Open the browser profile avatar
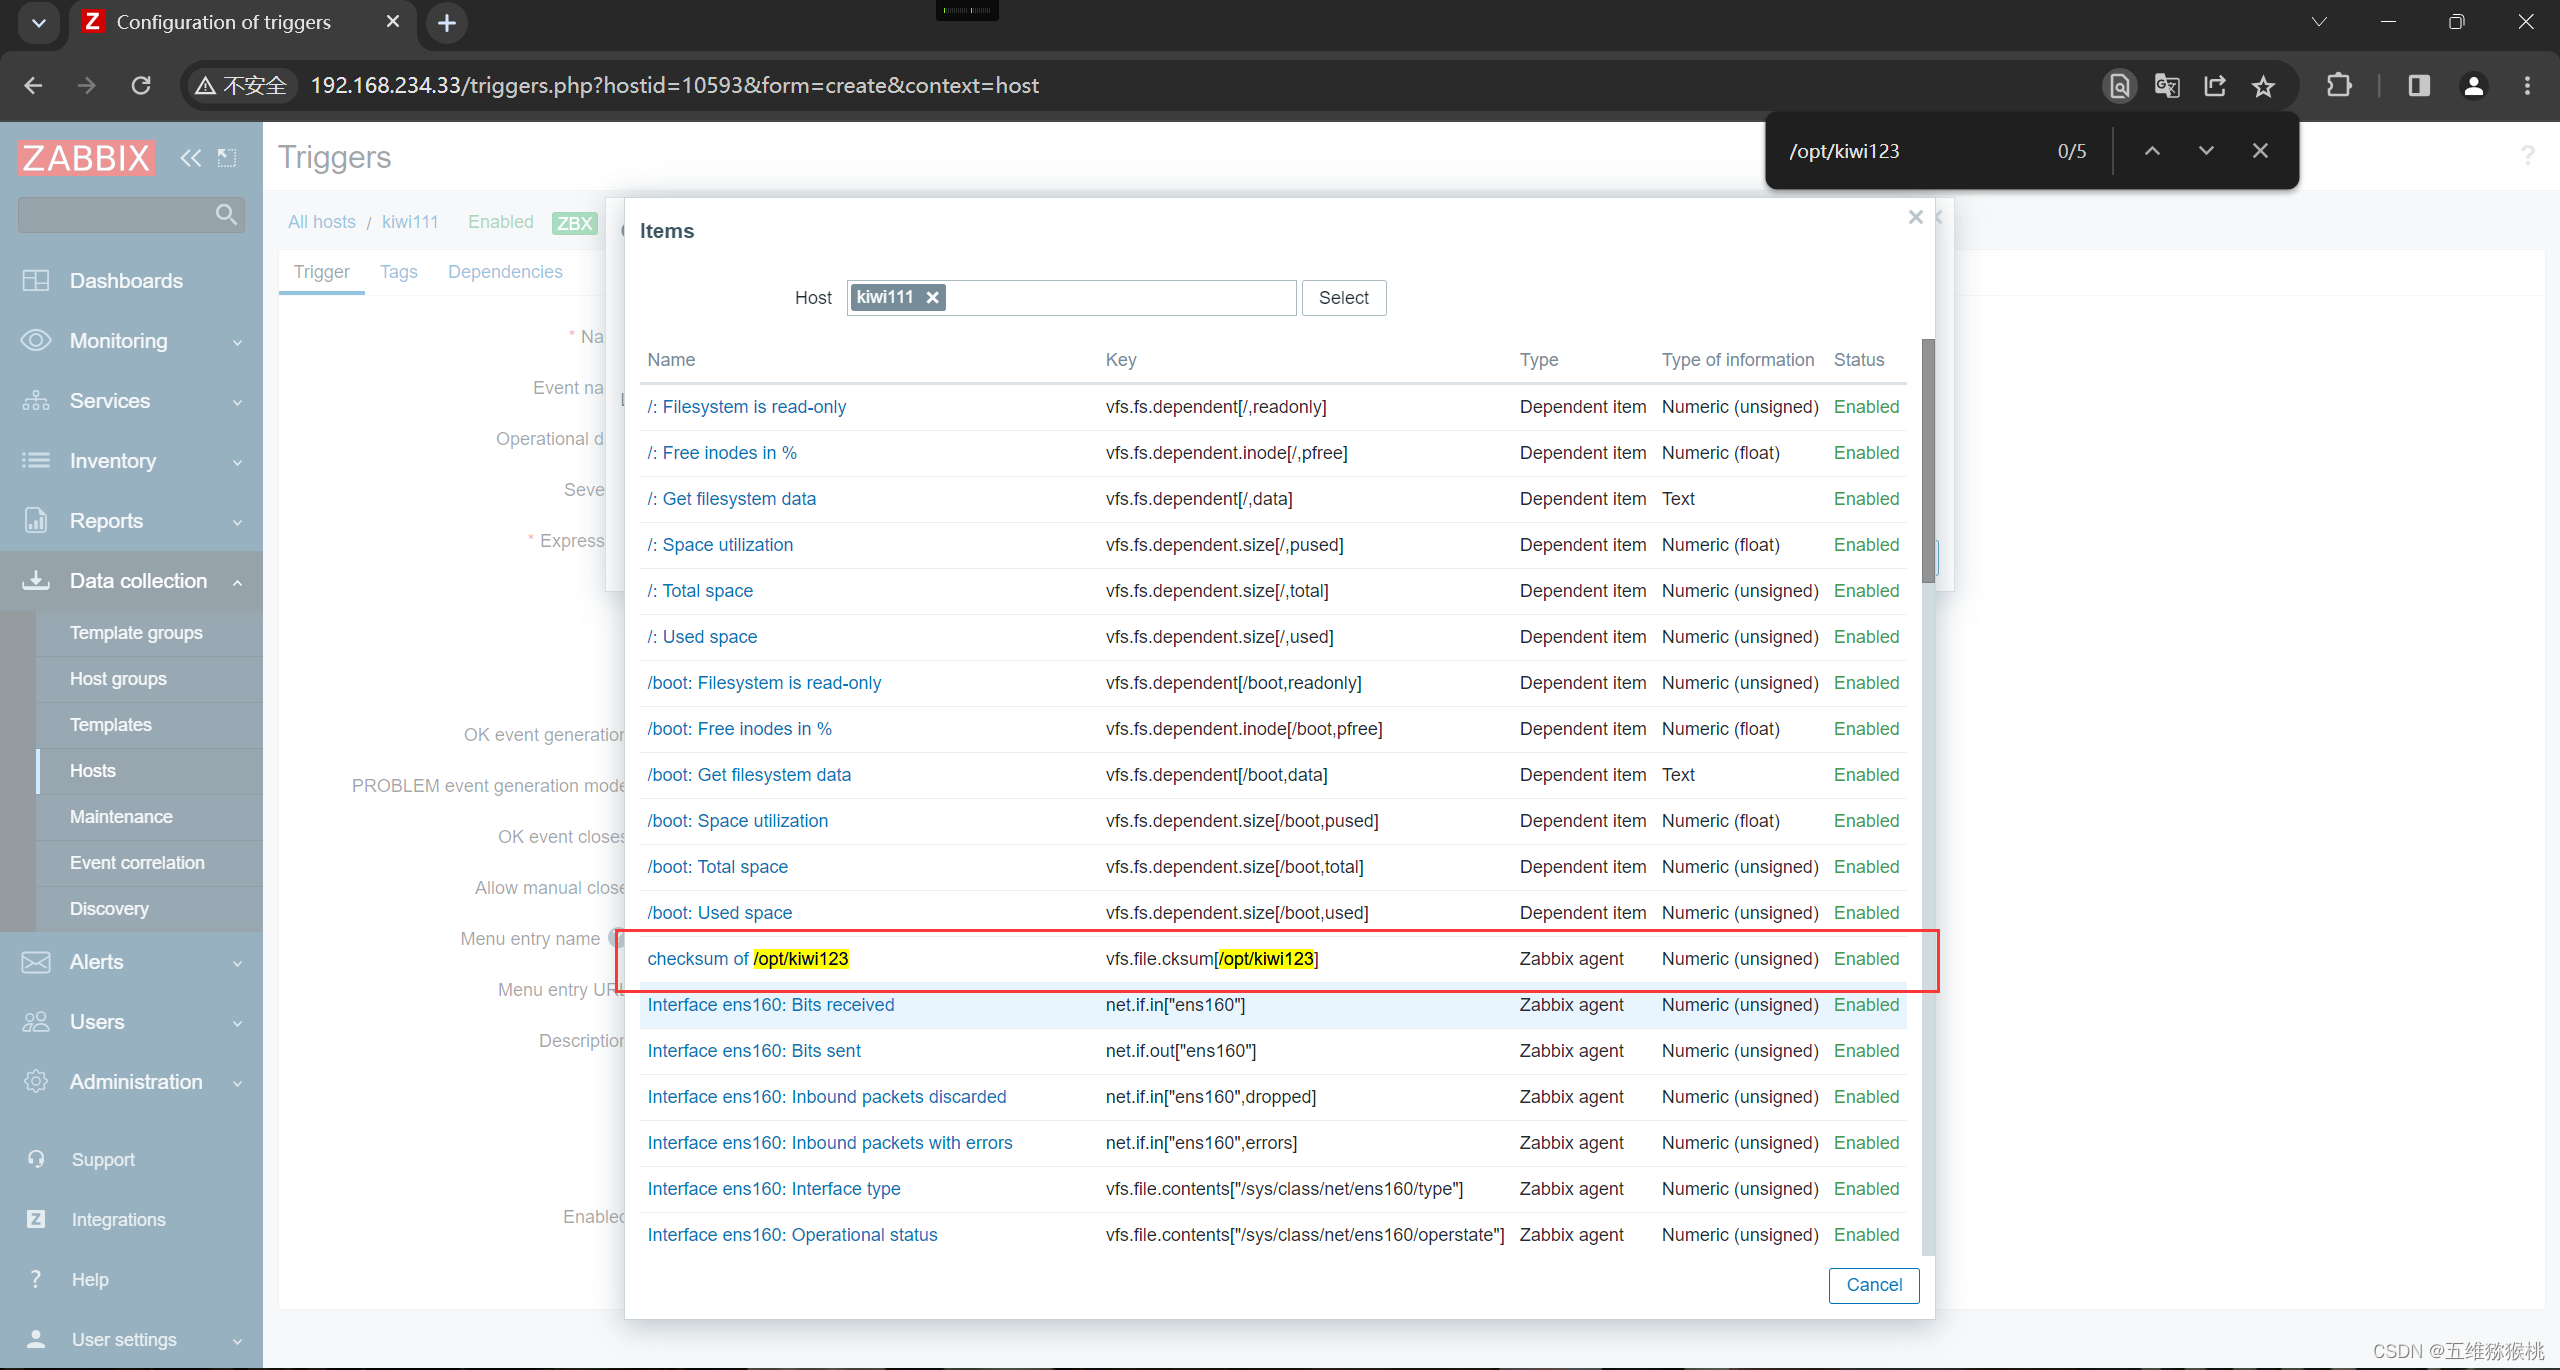 coord(2474,86)
